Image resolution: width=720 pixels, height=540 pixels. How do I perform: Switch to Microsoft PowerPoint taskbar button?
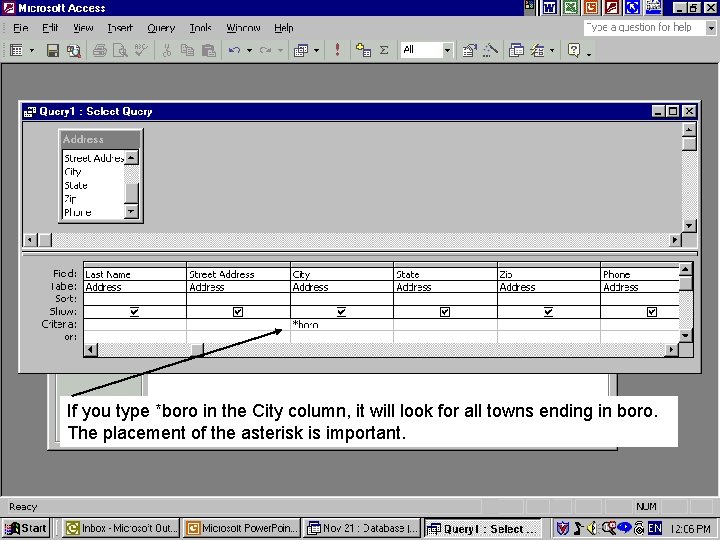point(242,528)
